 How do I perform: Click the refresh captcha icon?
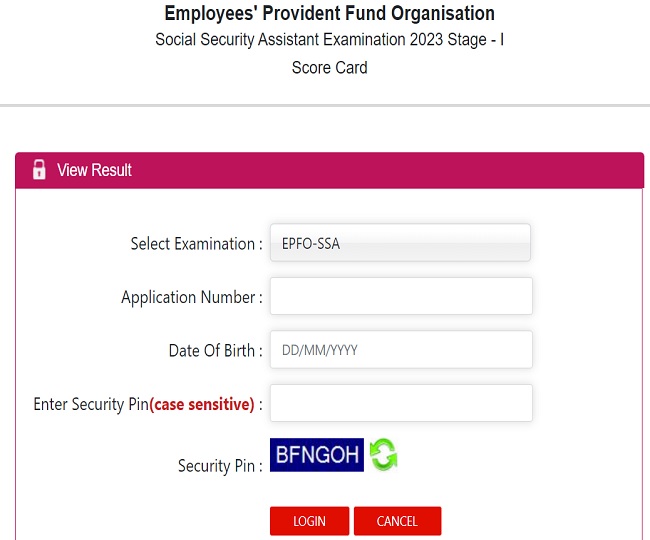click(x=383, y=455)
